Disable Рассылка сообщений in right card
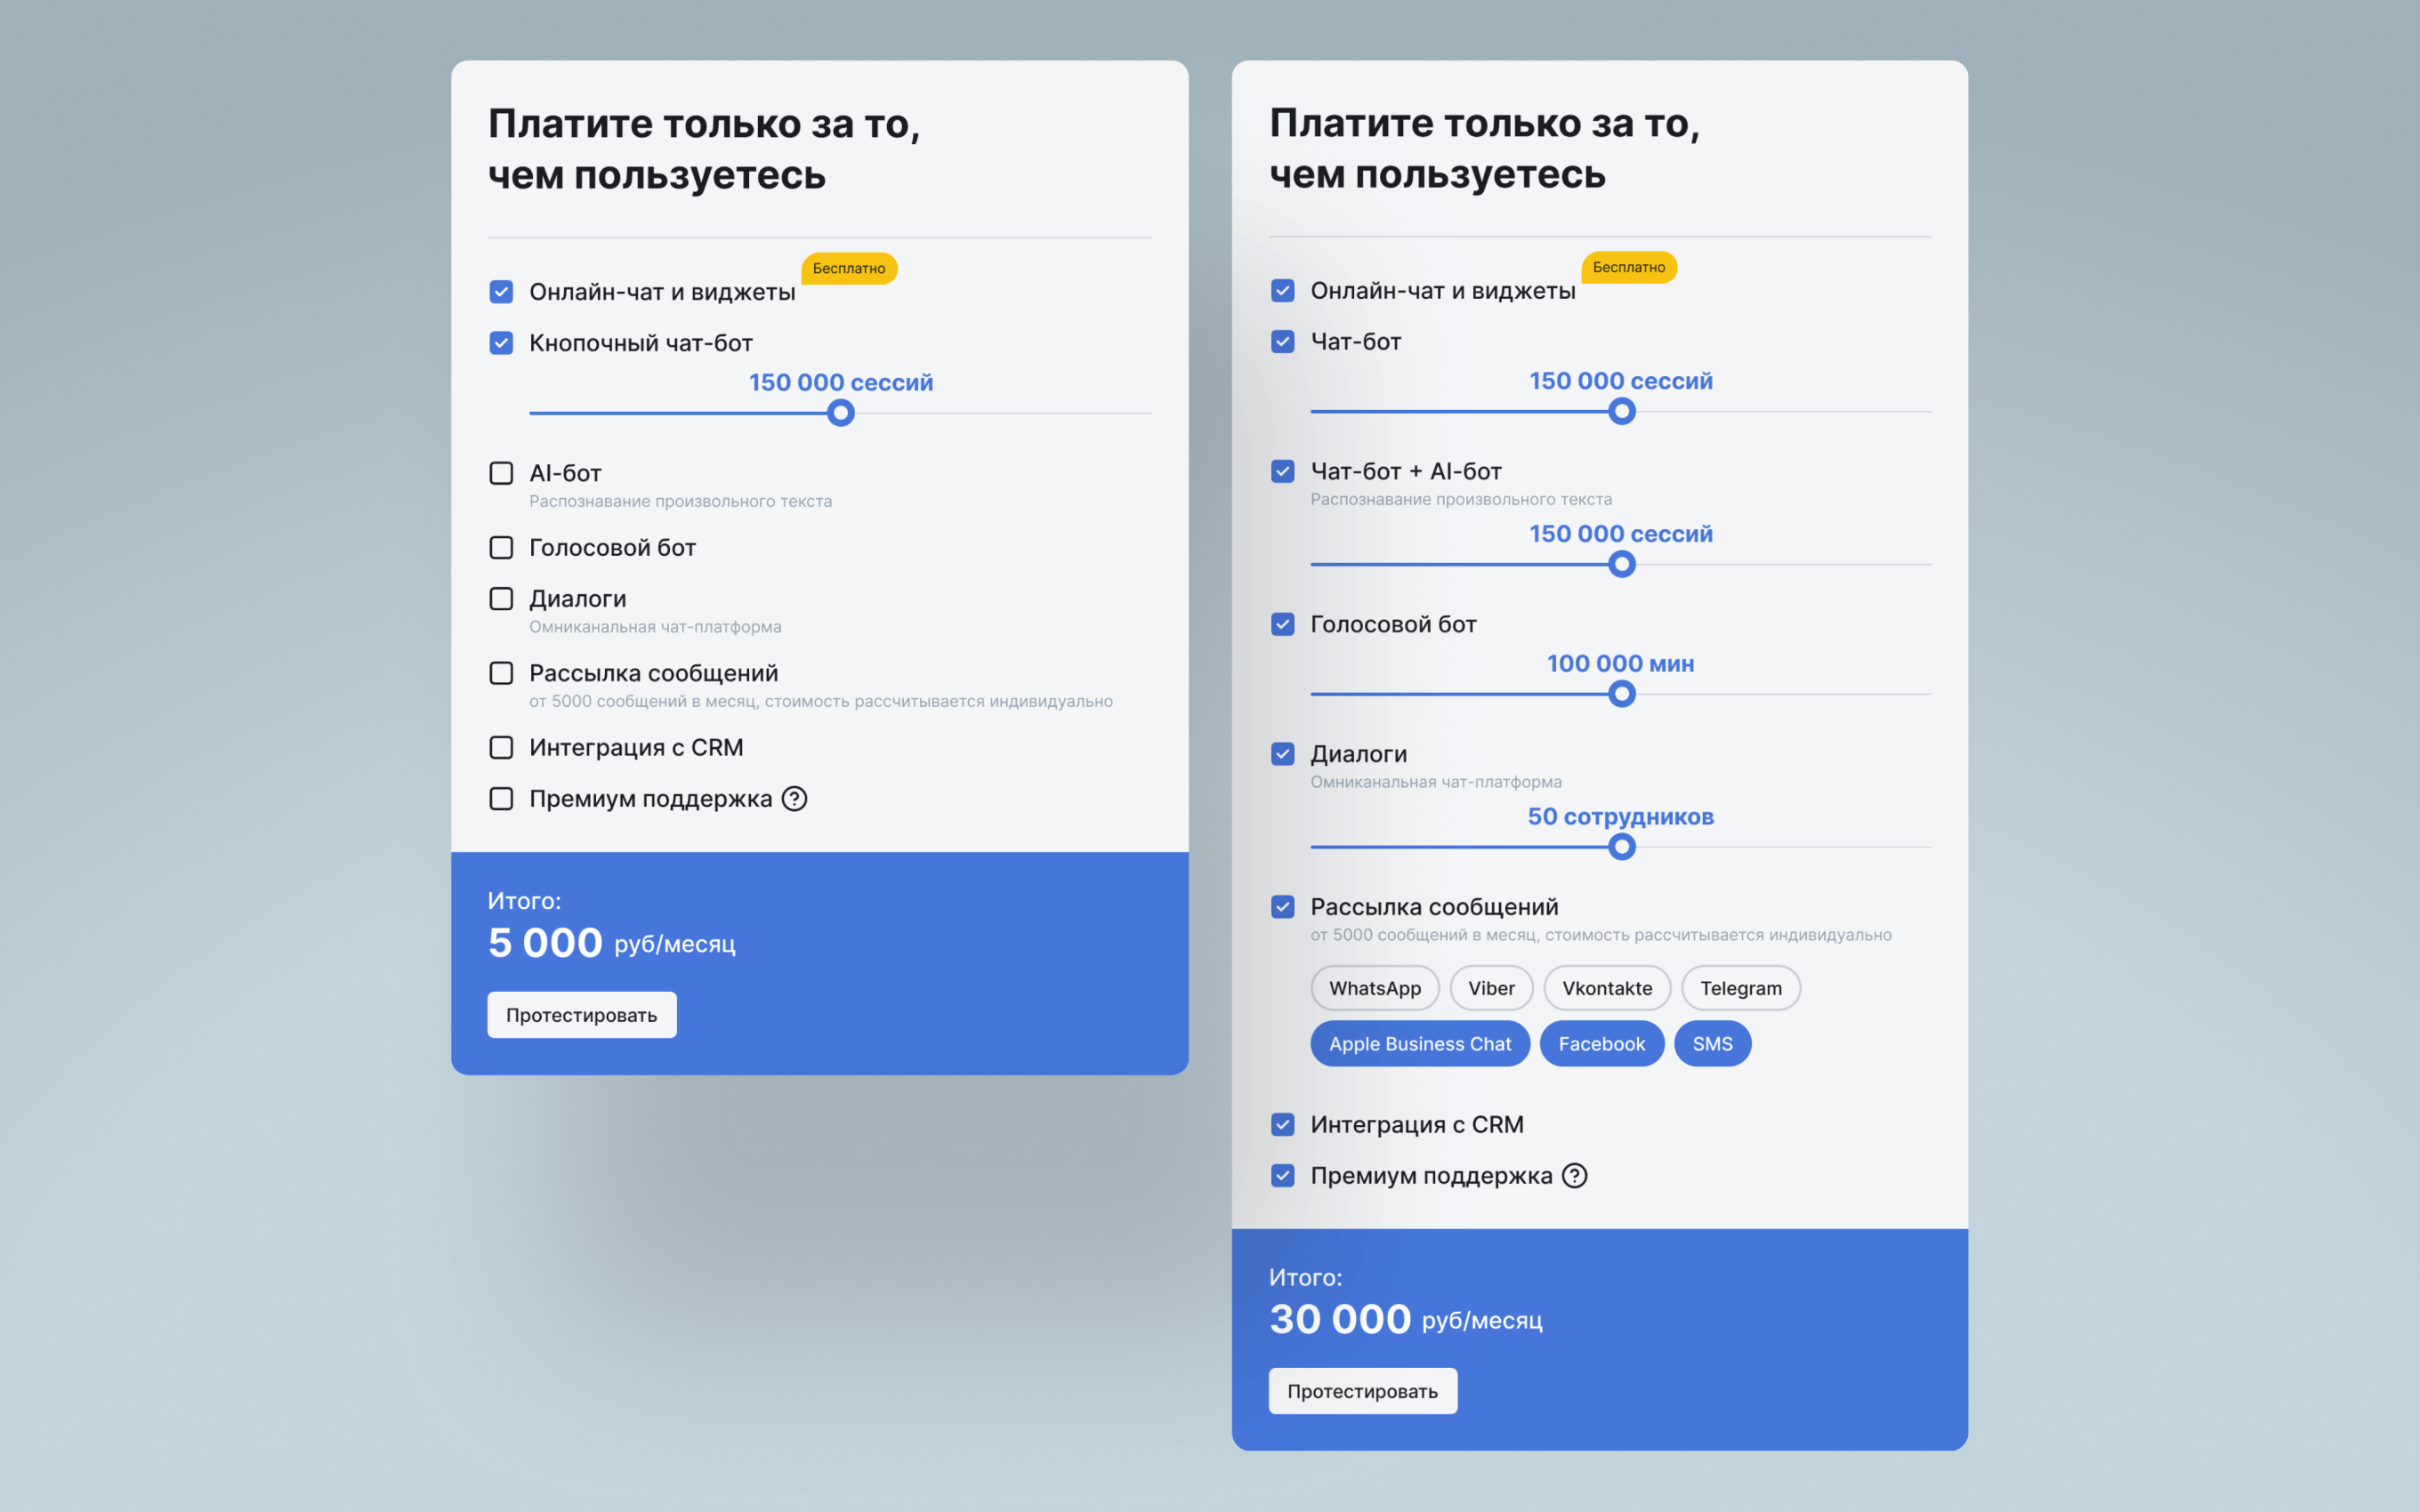Image resolution: width=2420 pixels, height=1512 pixels. tap(1282, 907)
